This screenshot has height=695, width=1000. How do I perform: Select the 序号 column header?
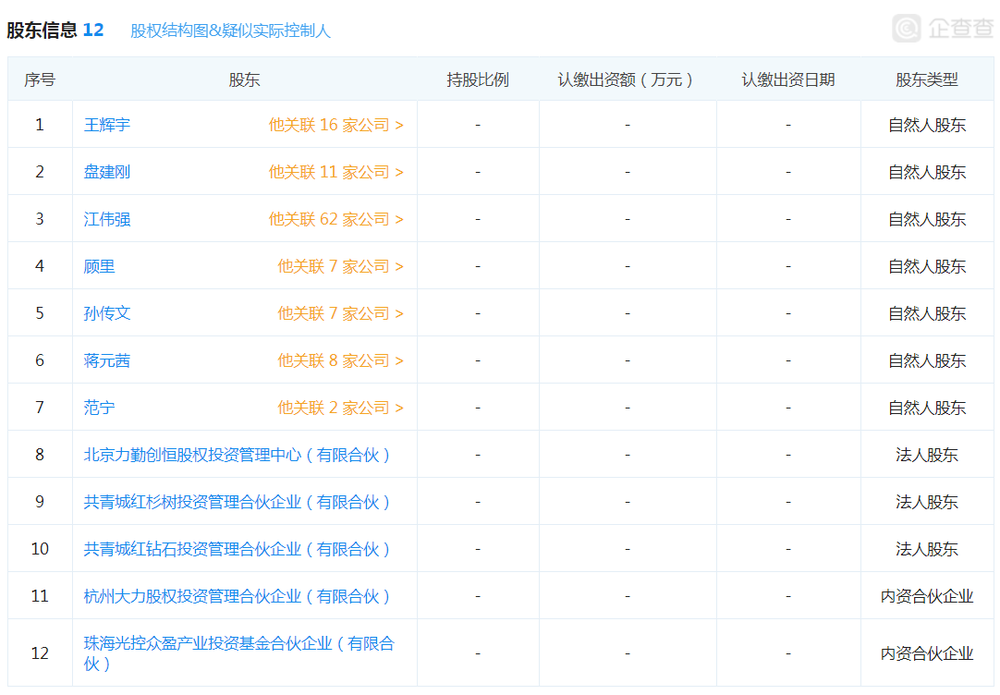[x=40, y=80]
